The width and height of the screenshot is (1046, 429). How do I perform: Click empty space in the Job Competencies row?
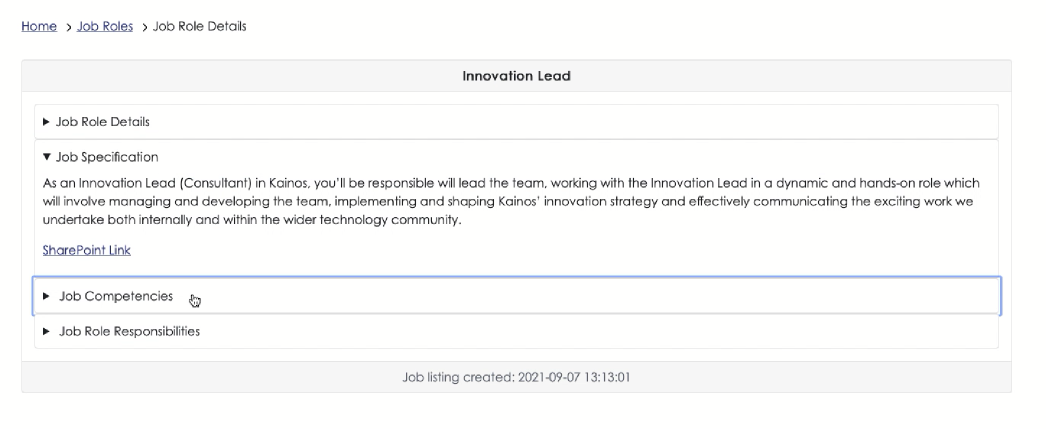(x=600, y=296)
